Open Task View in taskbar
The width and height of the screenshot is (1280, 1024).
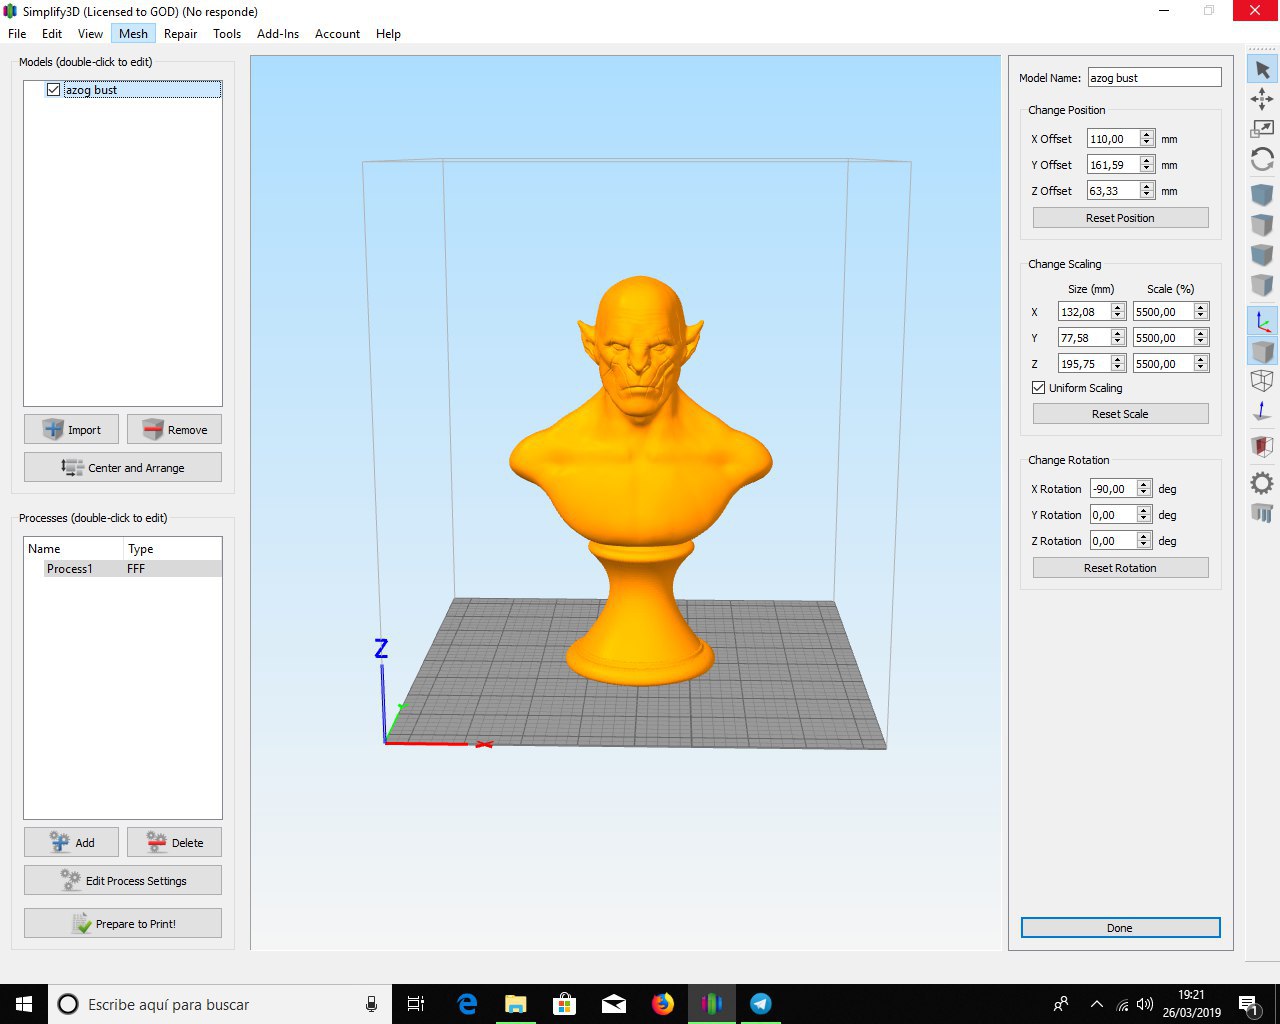[416, 1004]
